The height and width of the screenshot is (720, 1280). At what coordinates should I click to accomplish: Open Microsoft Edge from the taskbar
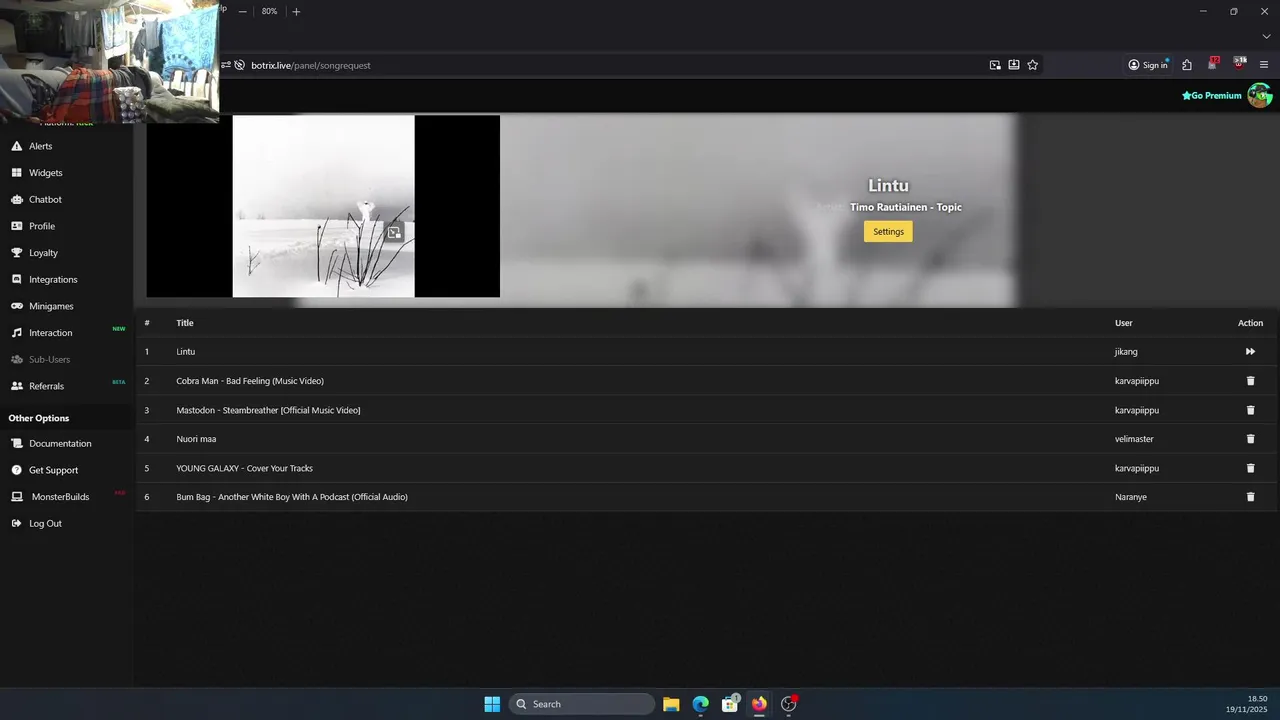pyautogui.click(x=701, y=704)
